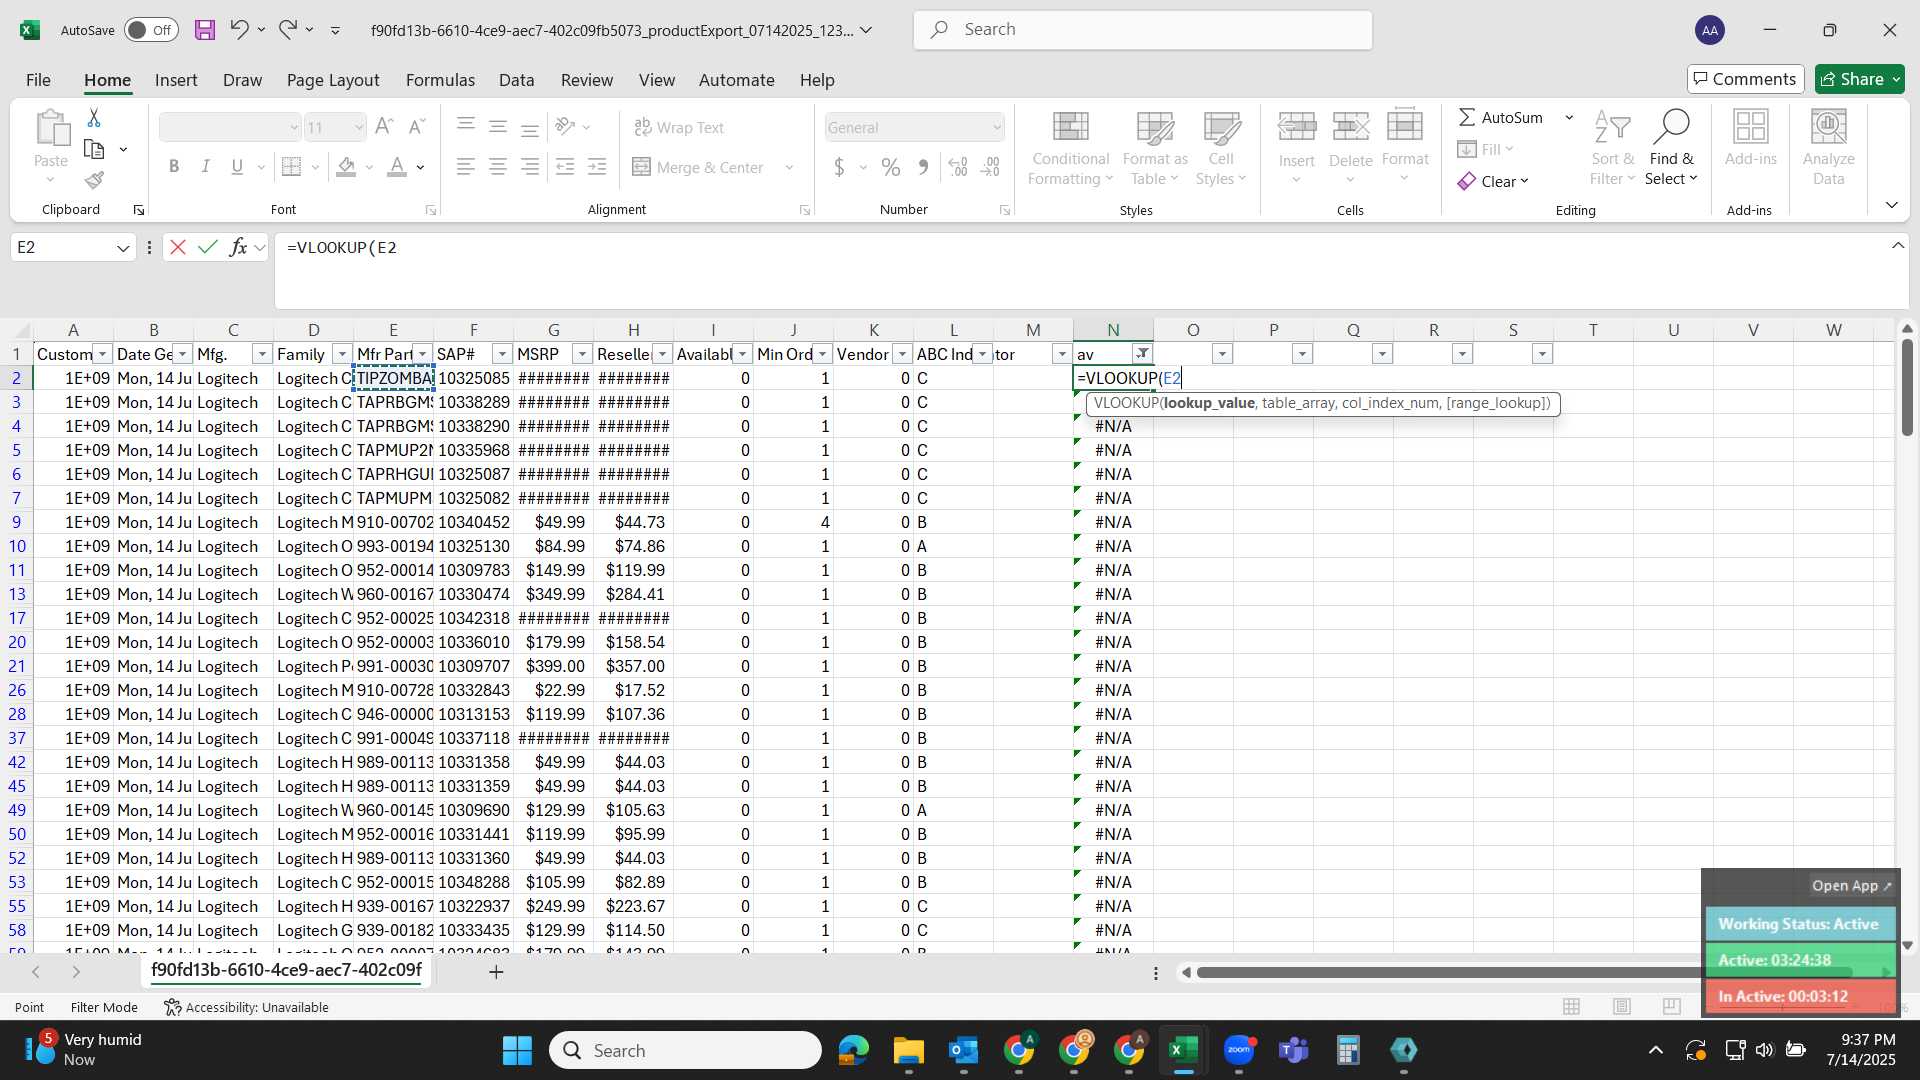Click Merge & Center button
This screenshot has width=1920, height=1080.
pyautogui.click(x=698, y=168)
